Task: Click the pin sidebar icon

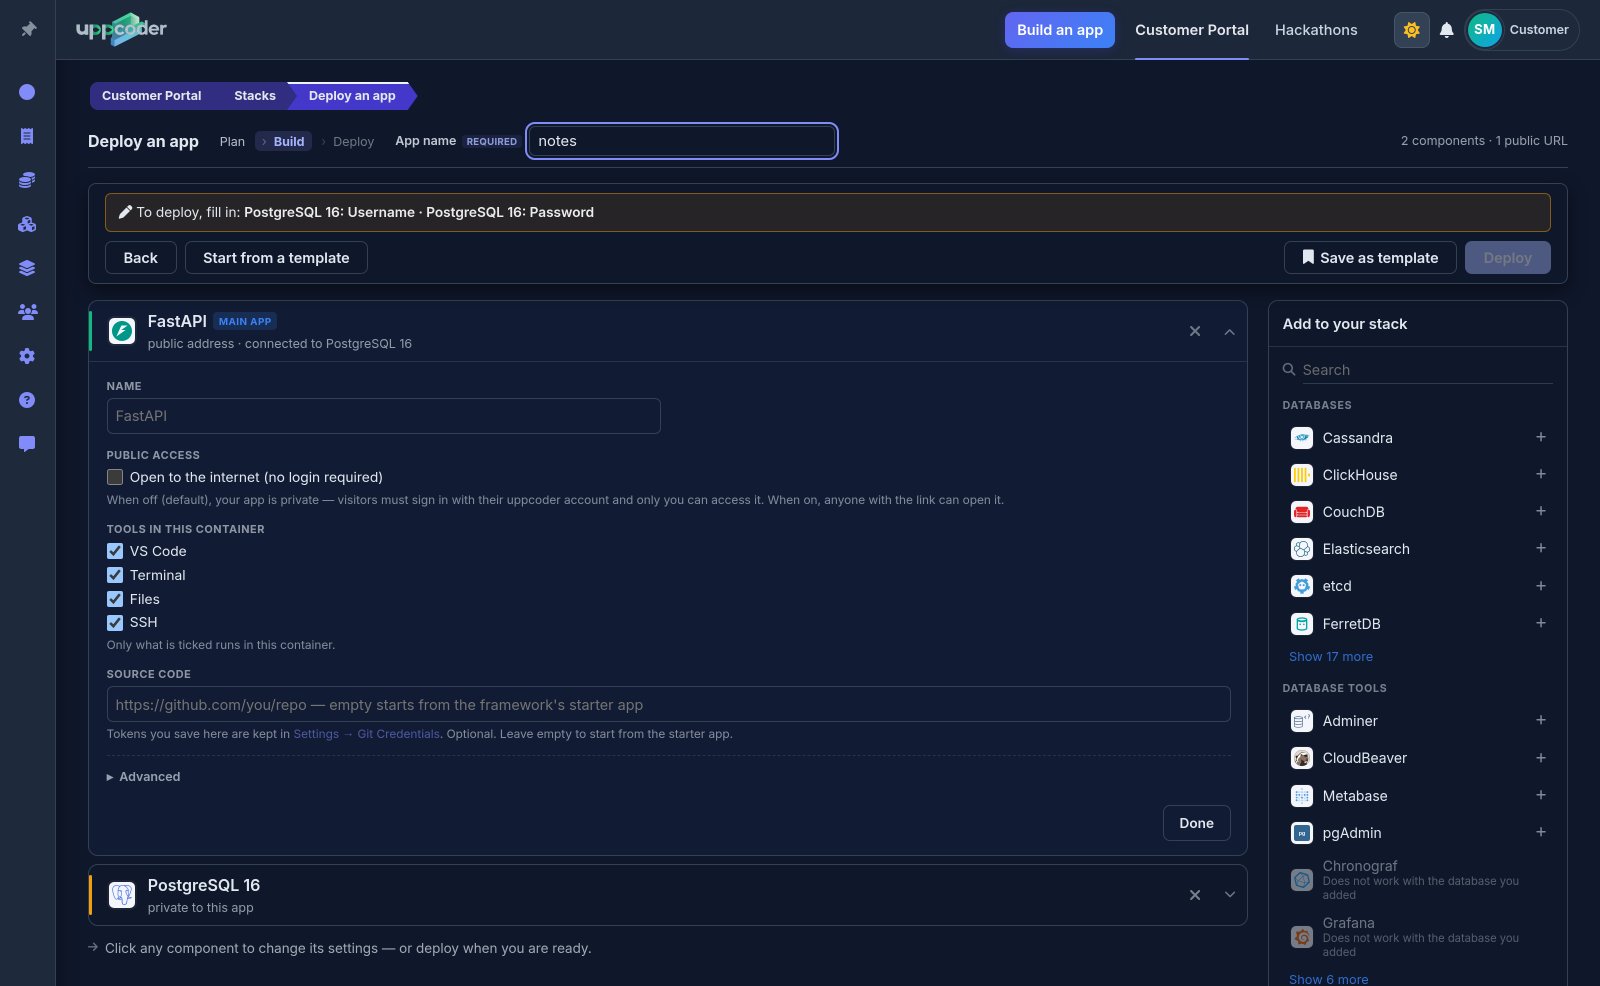Action: click(28, 29)
